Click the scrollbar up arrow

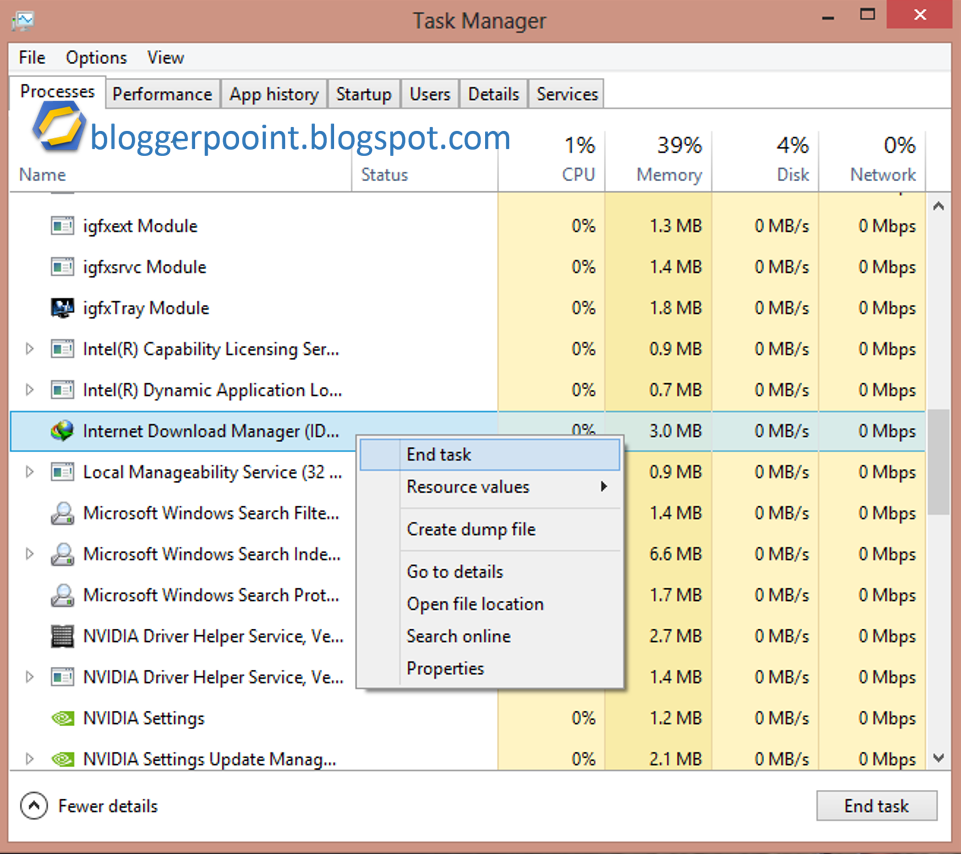coord(938,207)
